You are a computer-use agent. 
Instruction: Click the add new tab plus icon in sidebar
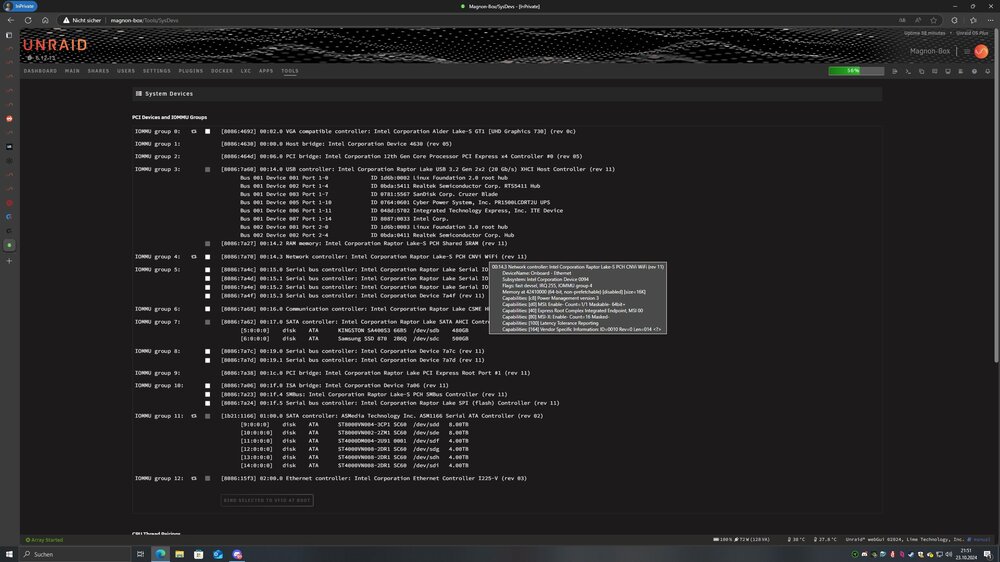click(9, 261)
